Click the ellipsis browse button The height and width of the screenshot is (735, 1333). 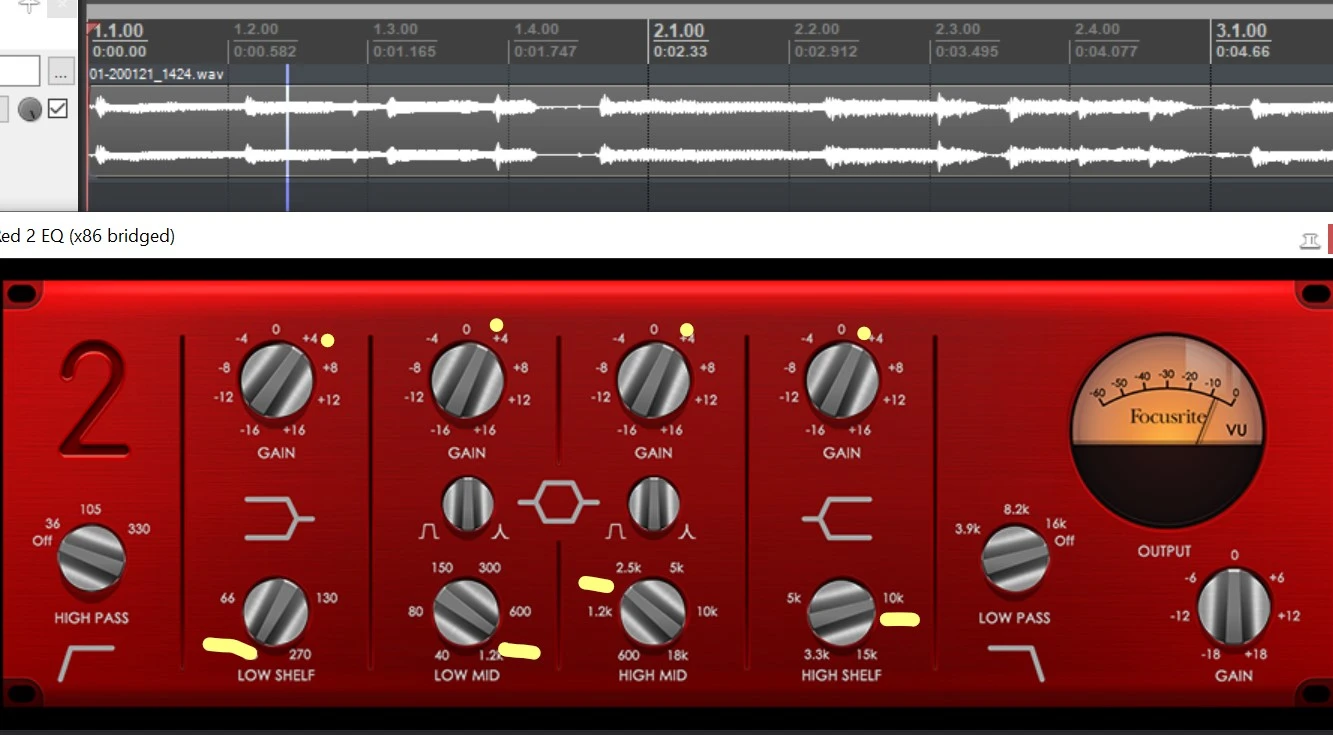click(x=61, y=72)
